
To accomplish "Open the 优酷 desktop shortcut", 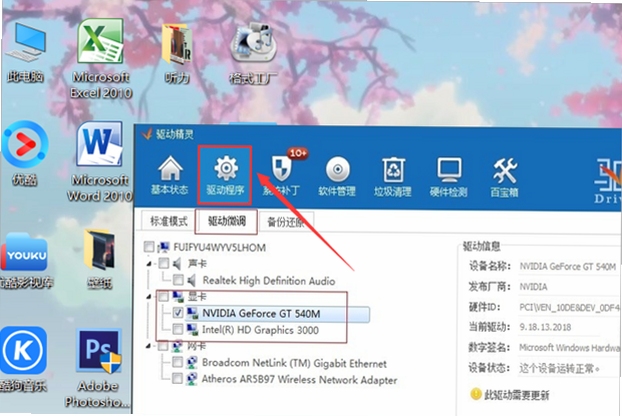I will click(25, 154).
